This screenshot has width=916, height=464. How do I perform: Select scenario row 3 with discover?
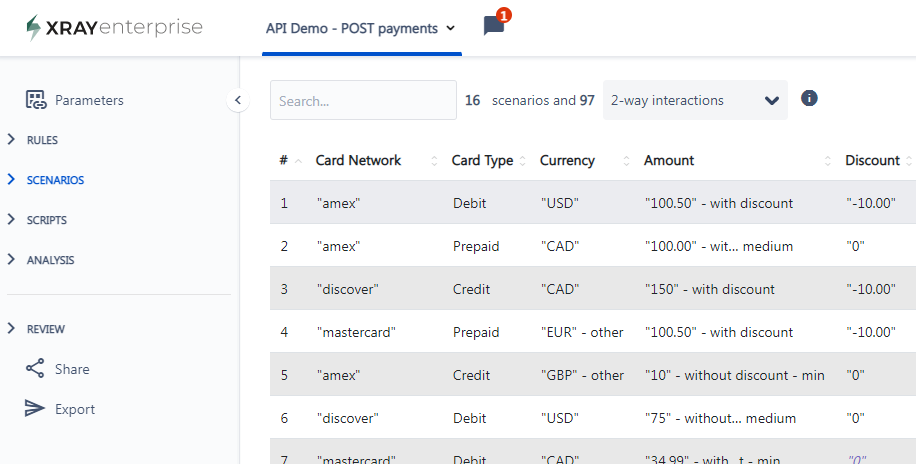(x=592, y=289)
